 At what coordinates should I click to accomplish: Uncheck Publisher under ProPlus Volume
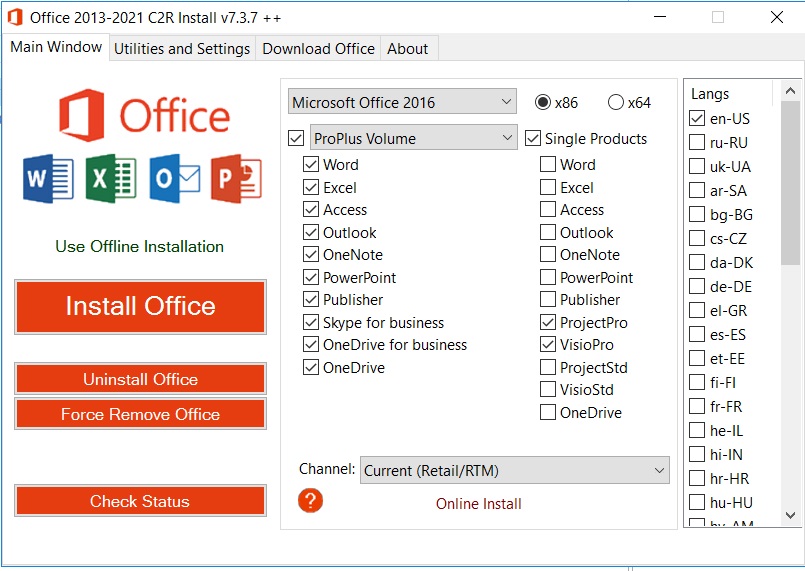[x=311, y=300]
